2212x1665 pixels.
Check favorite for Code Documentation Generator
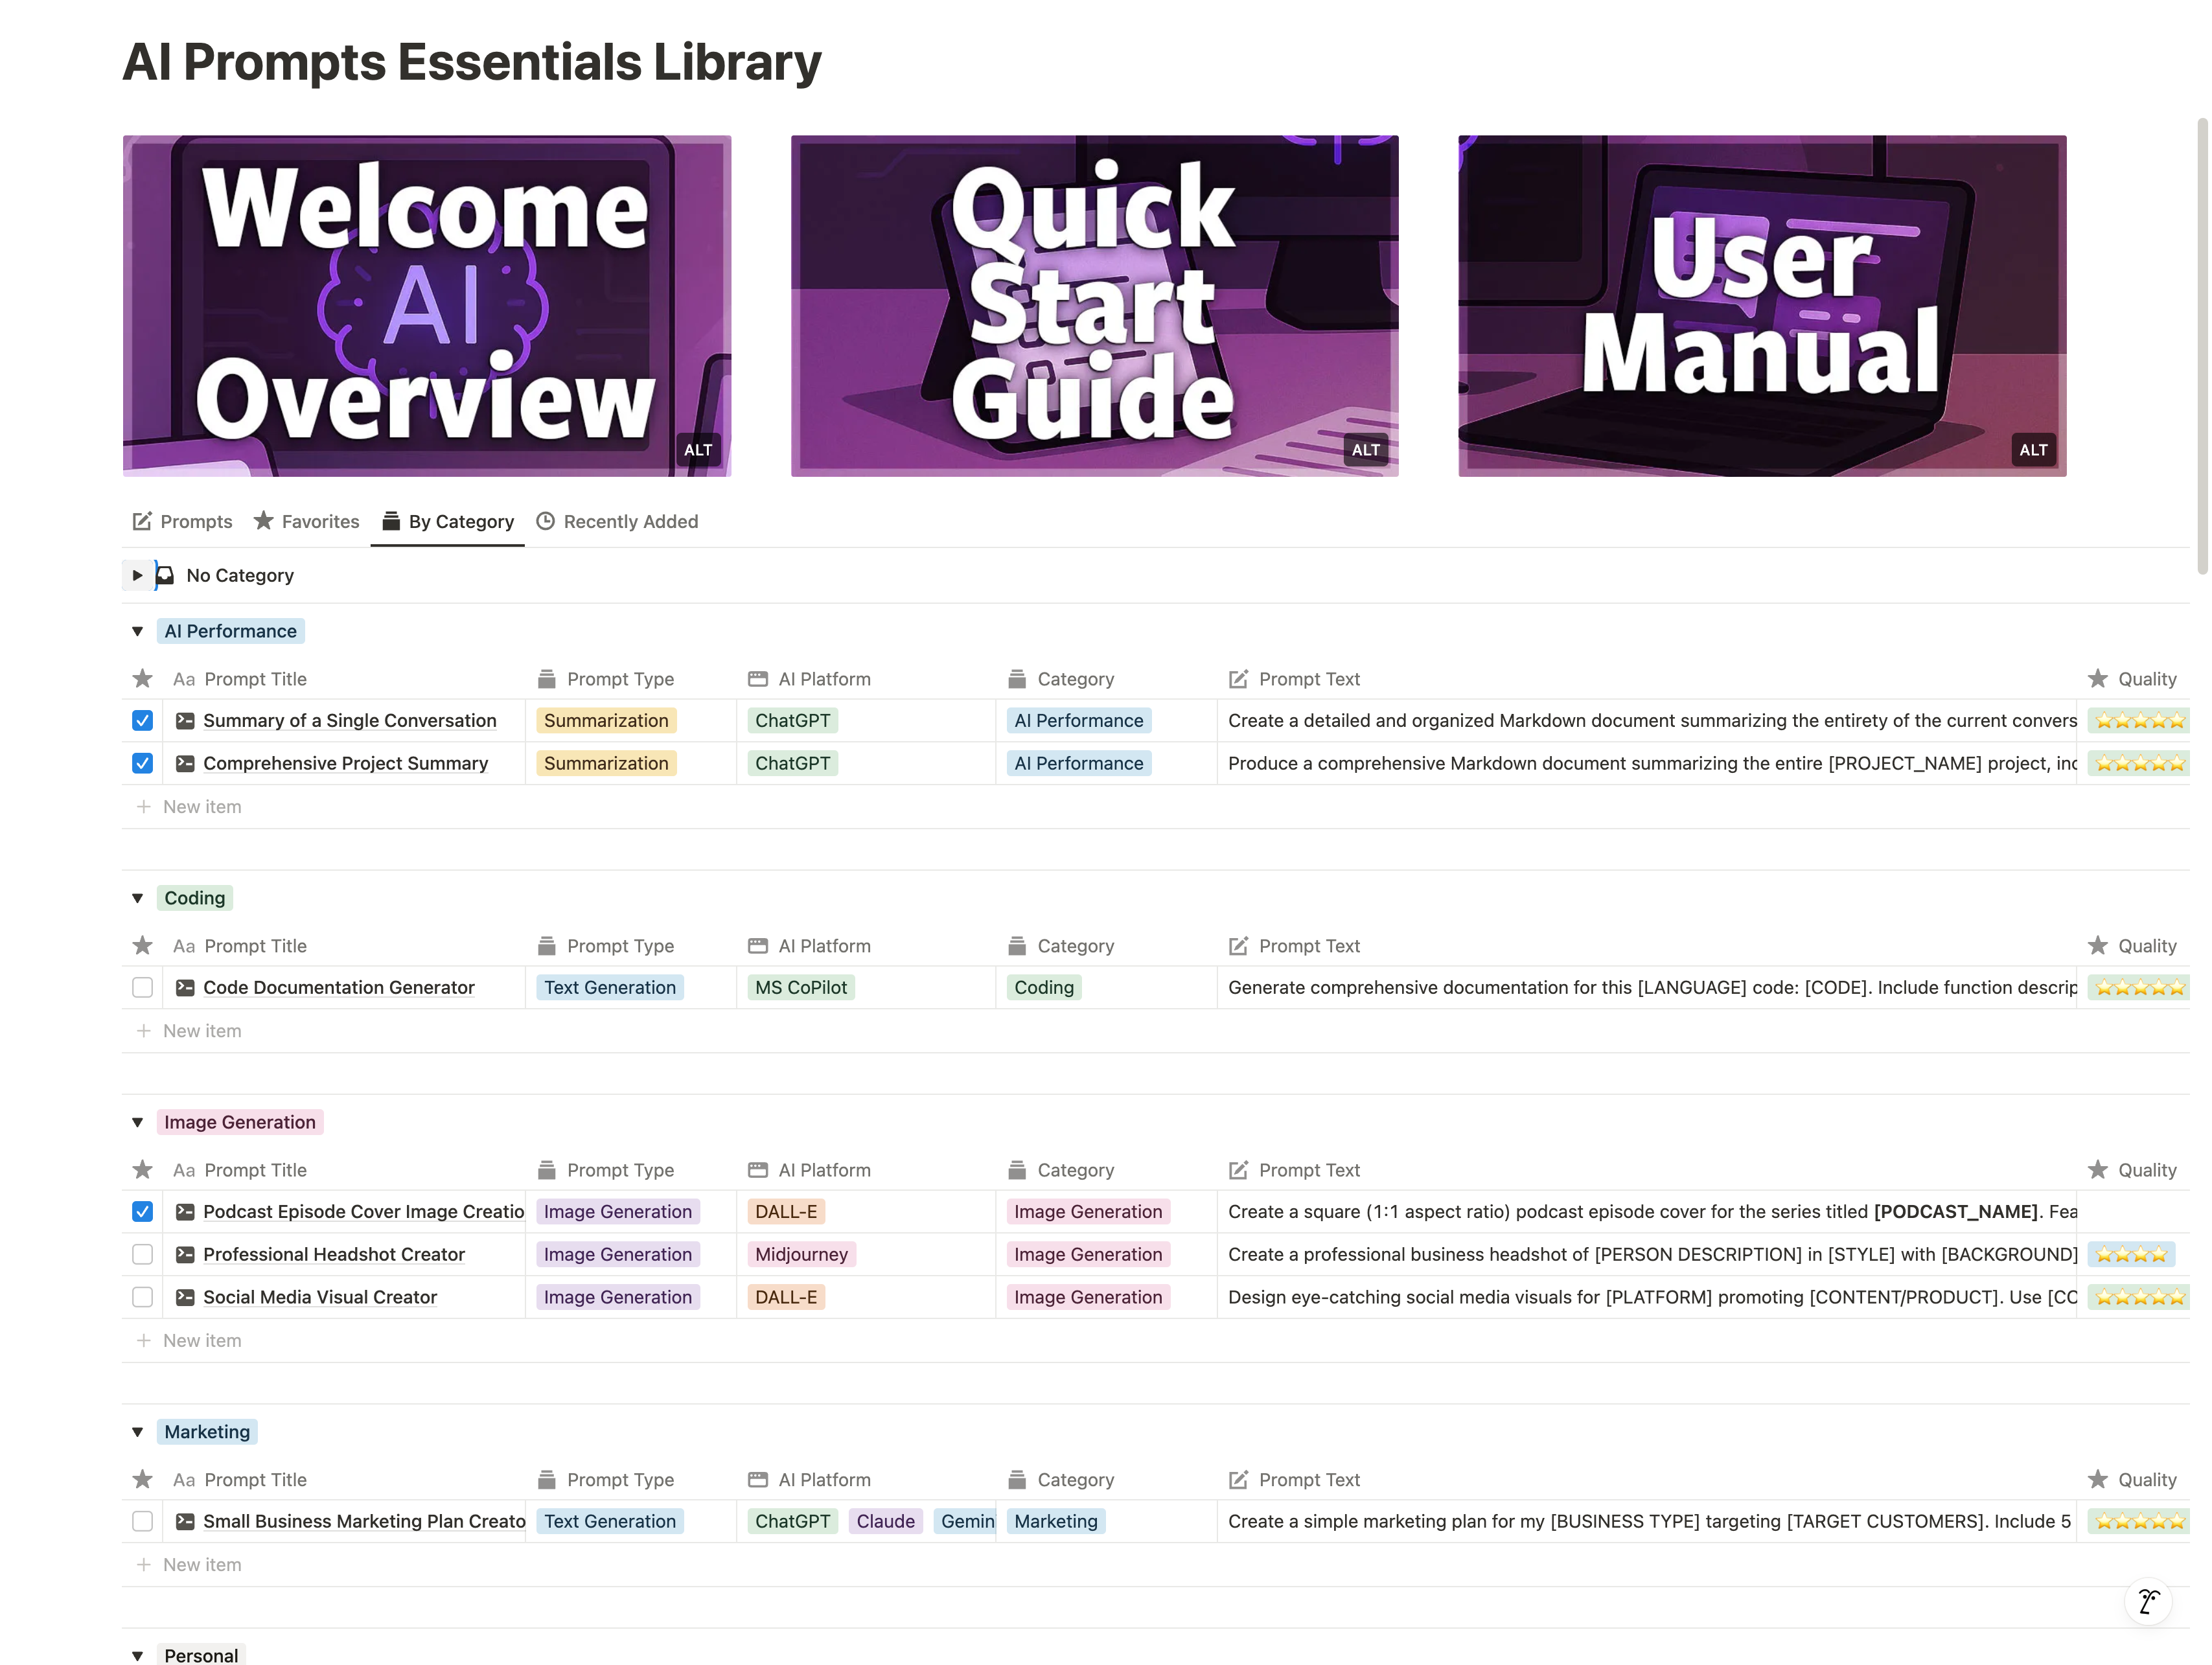coord(143,987)
